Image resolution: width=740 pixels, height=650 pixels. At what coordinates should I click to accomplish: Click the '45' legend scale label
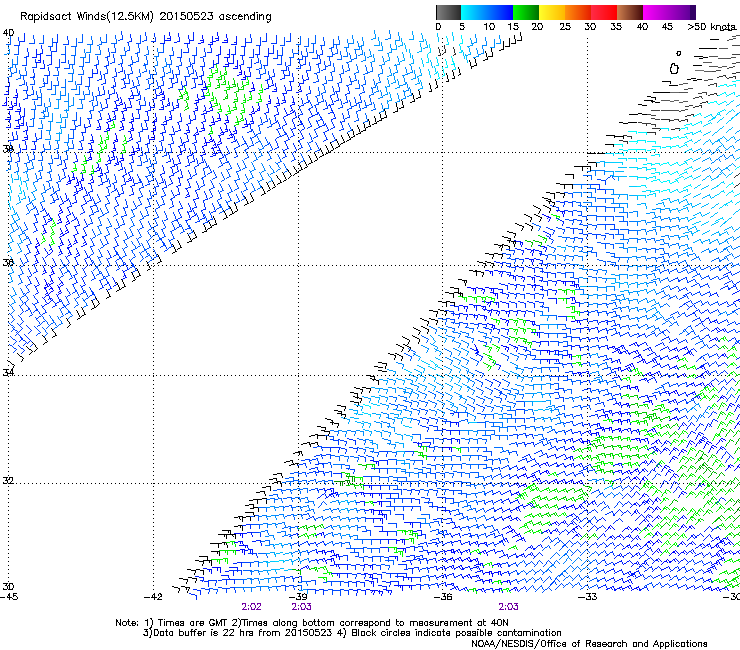point(667,27)
